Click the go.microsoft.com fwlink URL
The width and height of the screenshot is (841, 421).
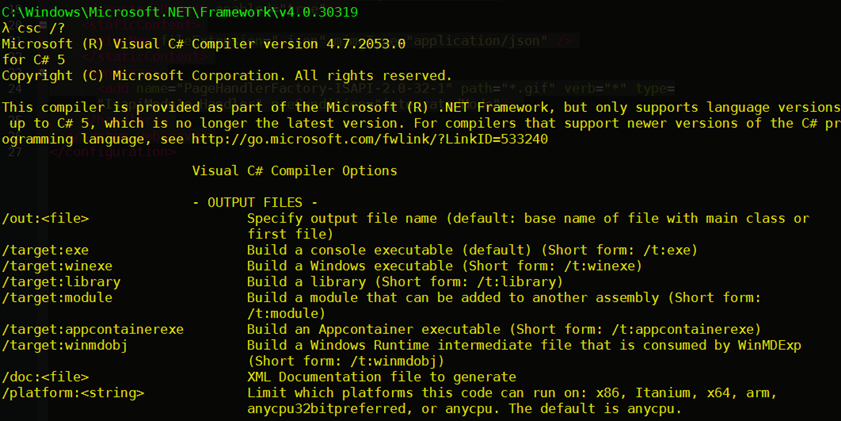(x=370, y=139)
